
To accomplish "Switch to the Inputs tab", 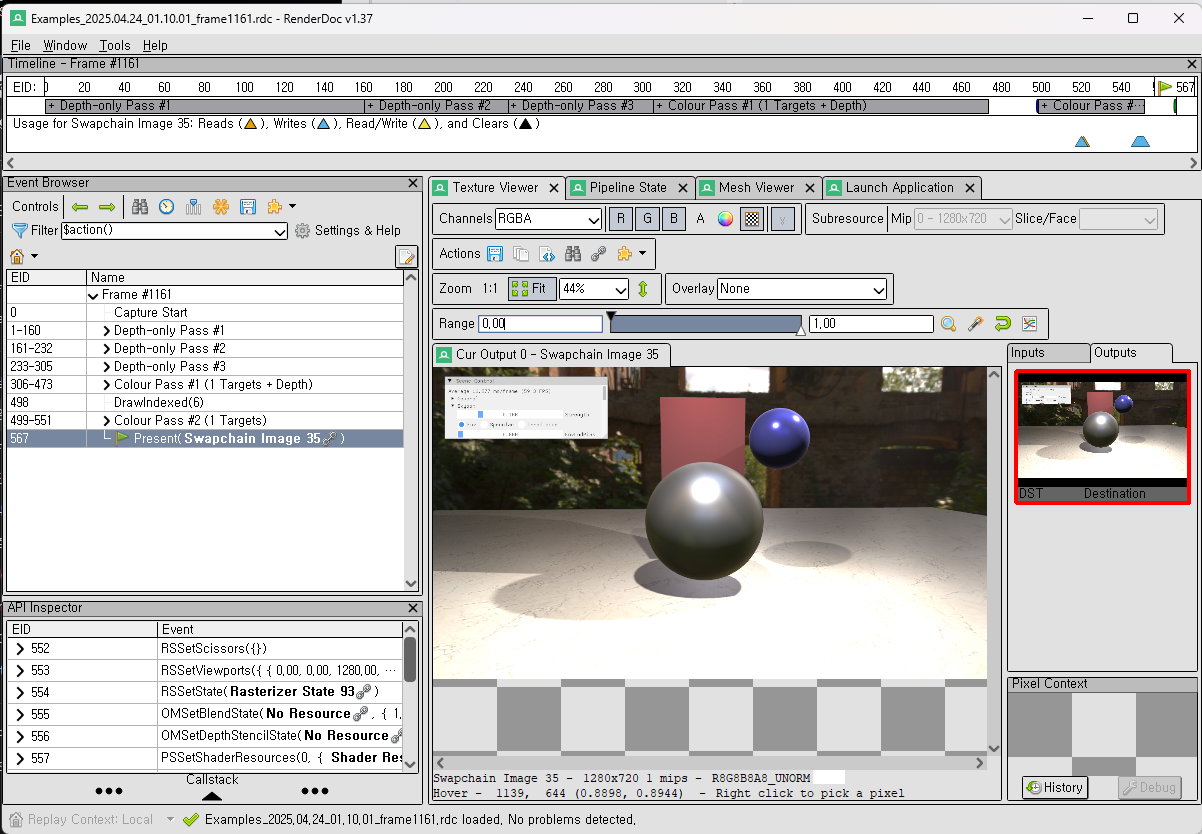I will pos(1049,353).
